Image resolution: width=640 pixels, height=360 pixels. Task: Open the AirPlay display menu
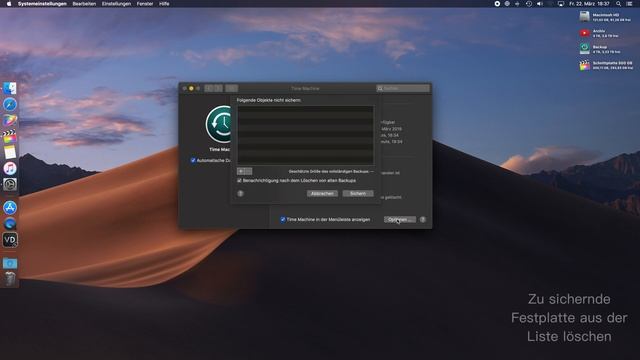pyautogui.click(x=561, y=4)
